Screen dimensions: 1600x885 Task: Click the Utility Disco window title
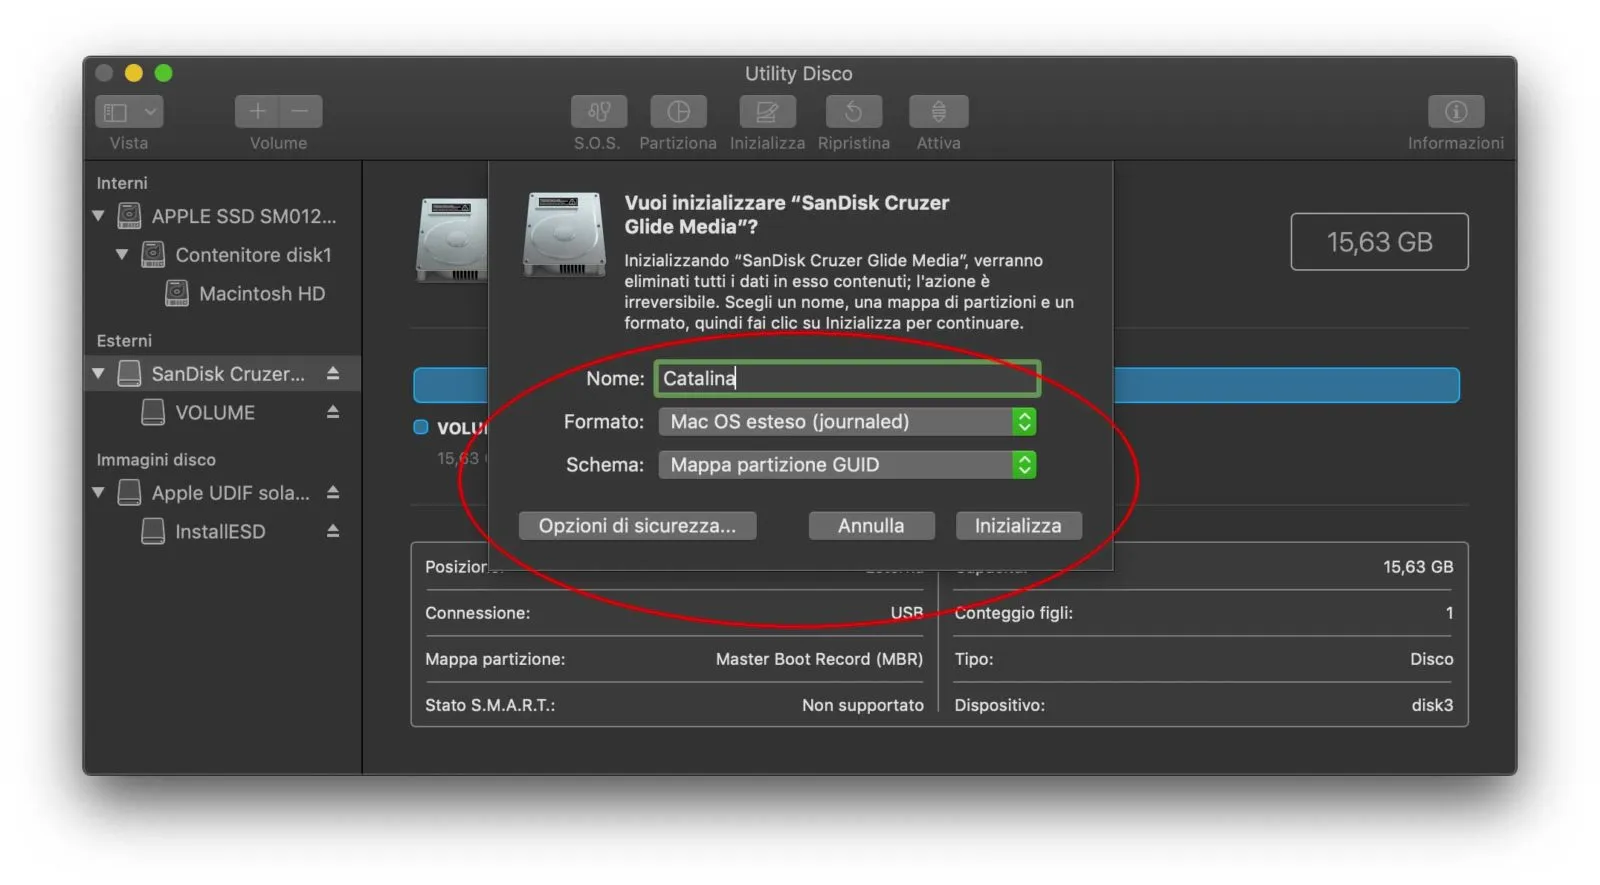click(x=798, y=74)
